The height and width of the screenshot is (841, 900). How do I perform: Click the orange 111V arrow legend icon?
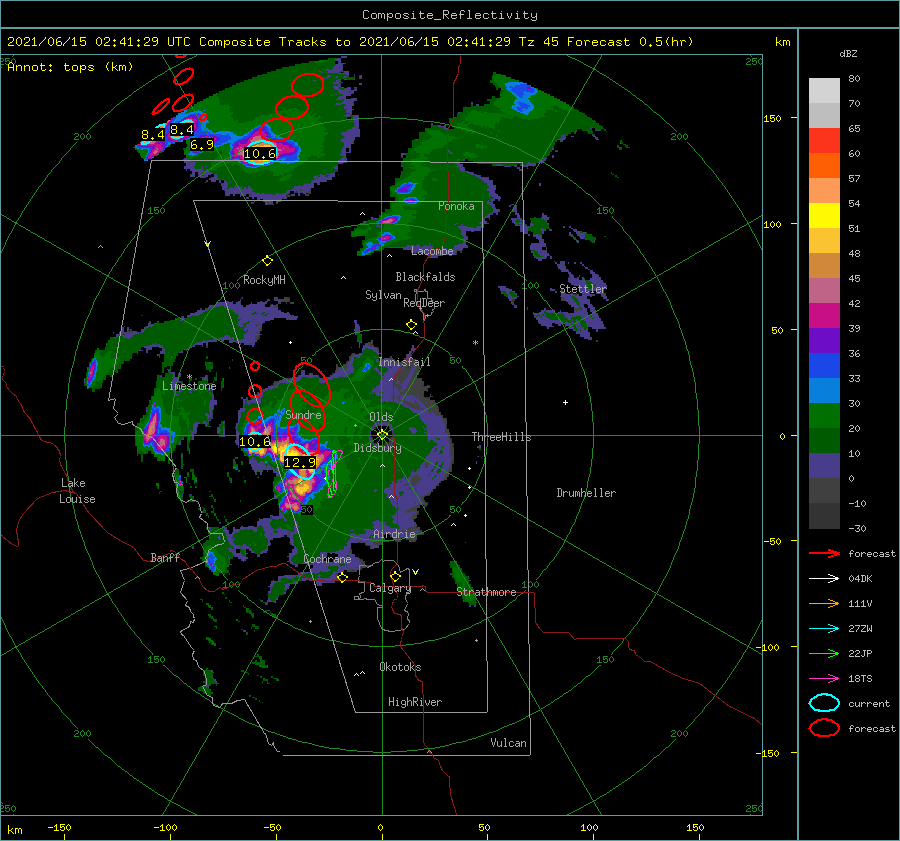click(x=824, y=603)
